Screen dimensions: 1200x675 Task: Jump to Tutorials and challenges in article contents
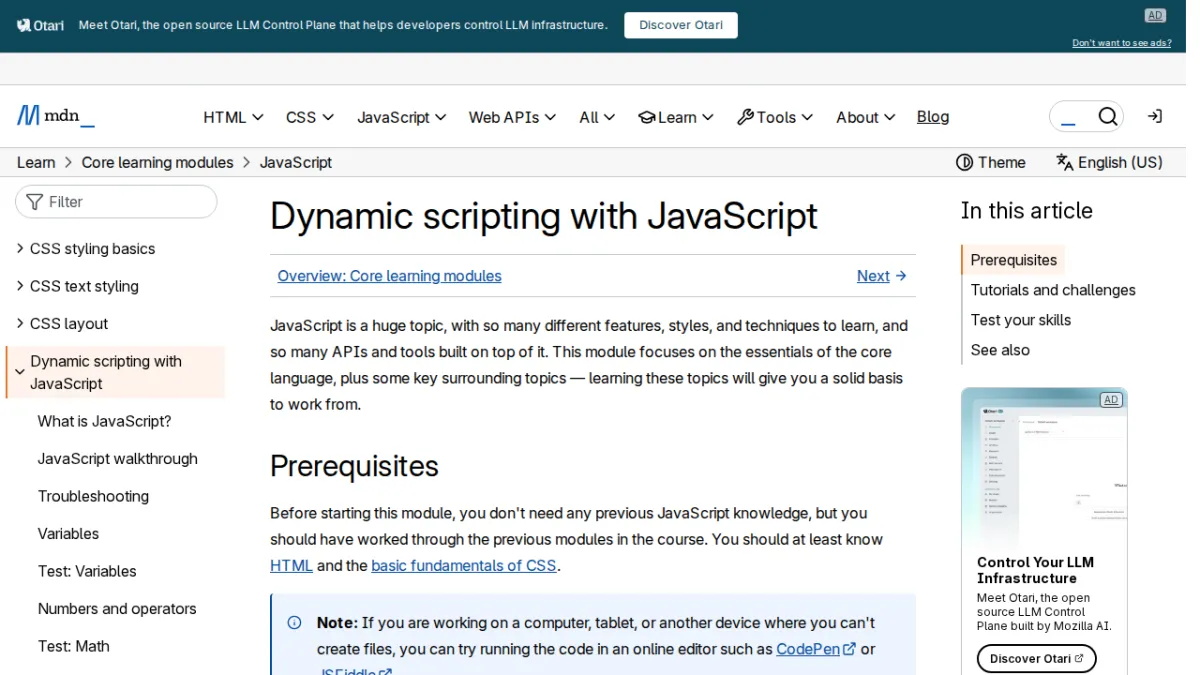coord(1053,290)
